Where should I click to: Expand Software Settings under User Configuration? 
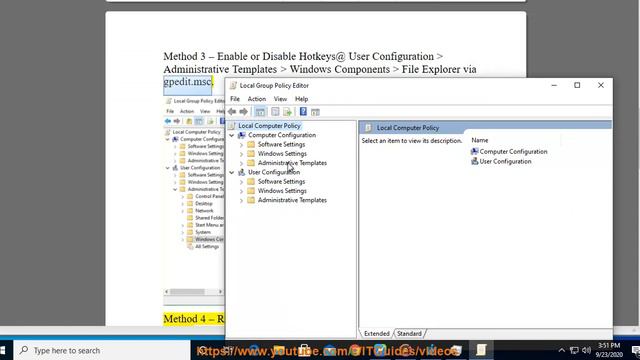click(x=241, y=182)
